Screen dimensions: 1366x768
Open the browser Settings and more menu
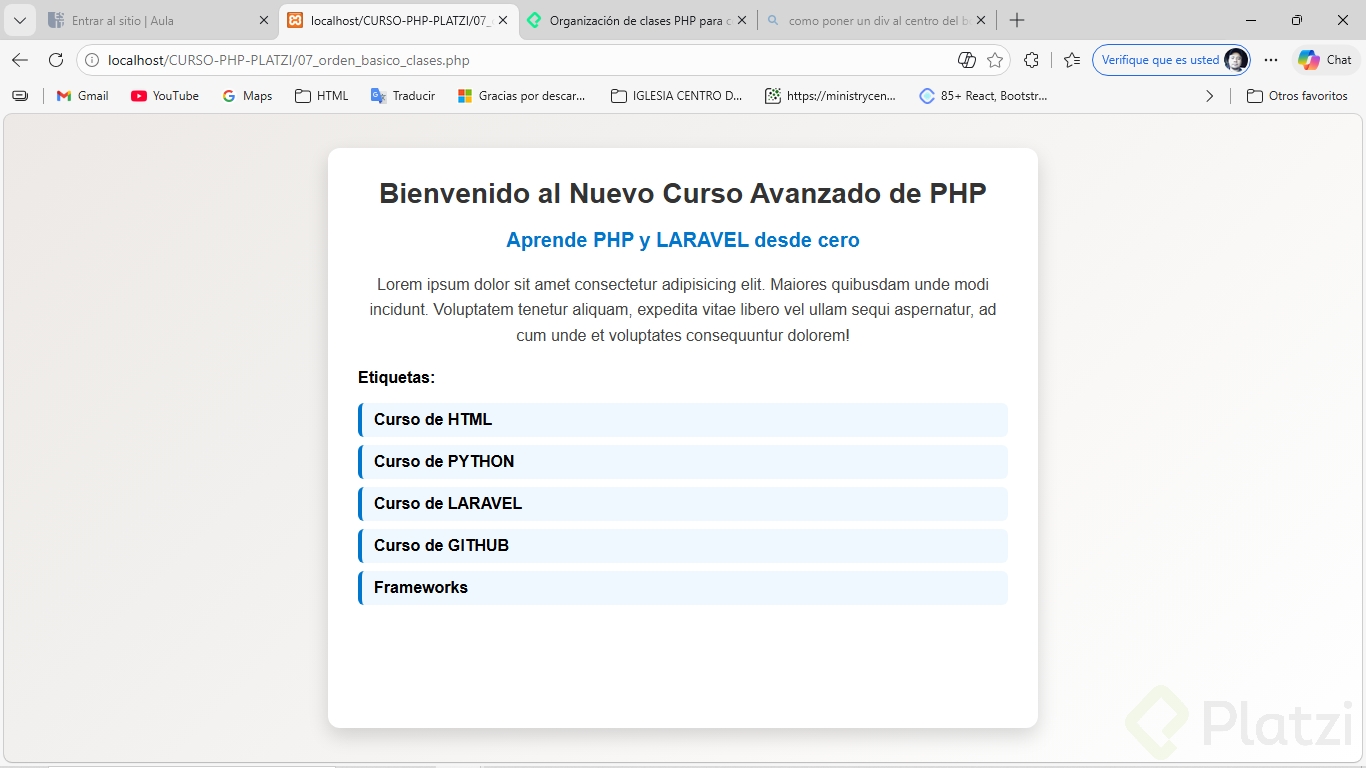tap(1271, 60)
